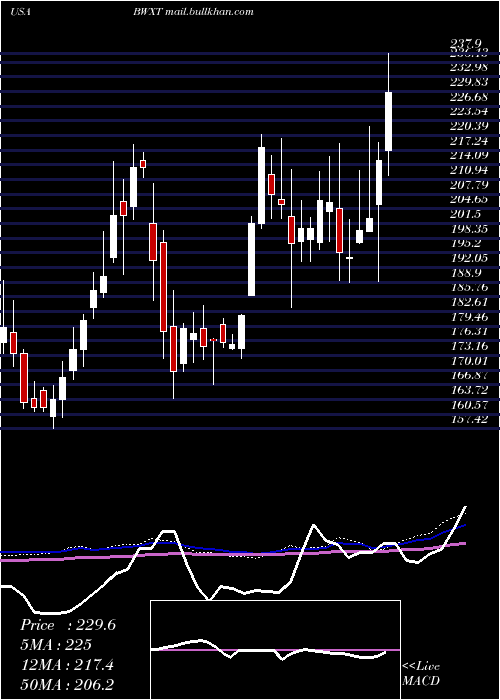500x700 pixels.
Task: Click the '<<Live MACD' label
Action: (421, 674)
